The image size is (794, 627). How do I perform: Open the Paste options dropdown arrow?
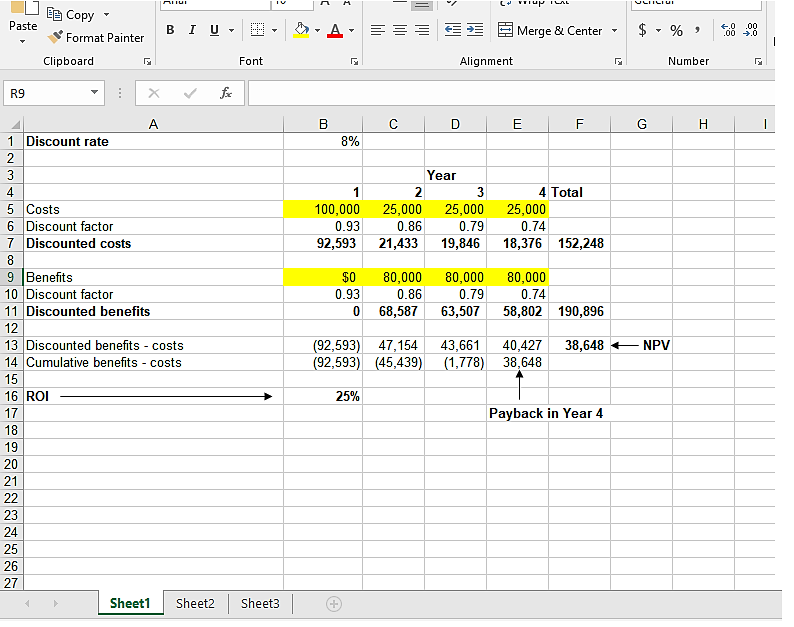23,42
